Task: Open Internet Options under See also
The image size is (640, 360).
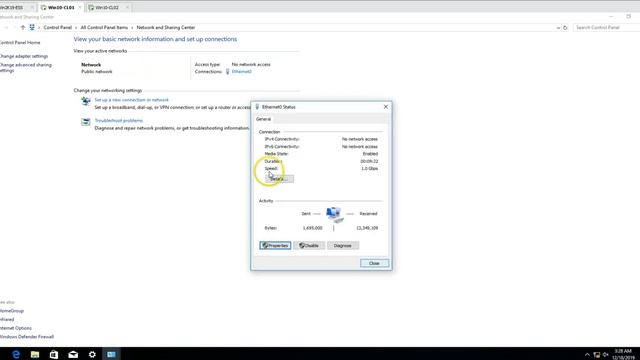Action: pyautogui.click(x=16, y=328)
